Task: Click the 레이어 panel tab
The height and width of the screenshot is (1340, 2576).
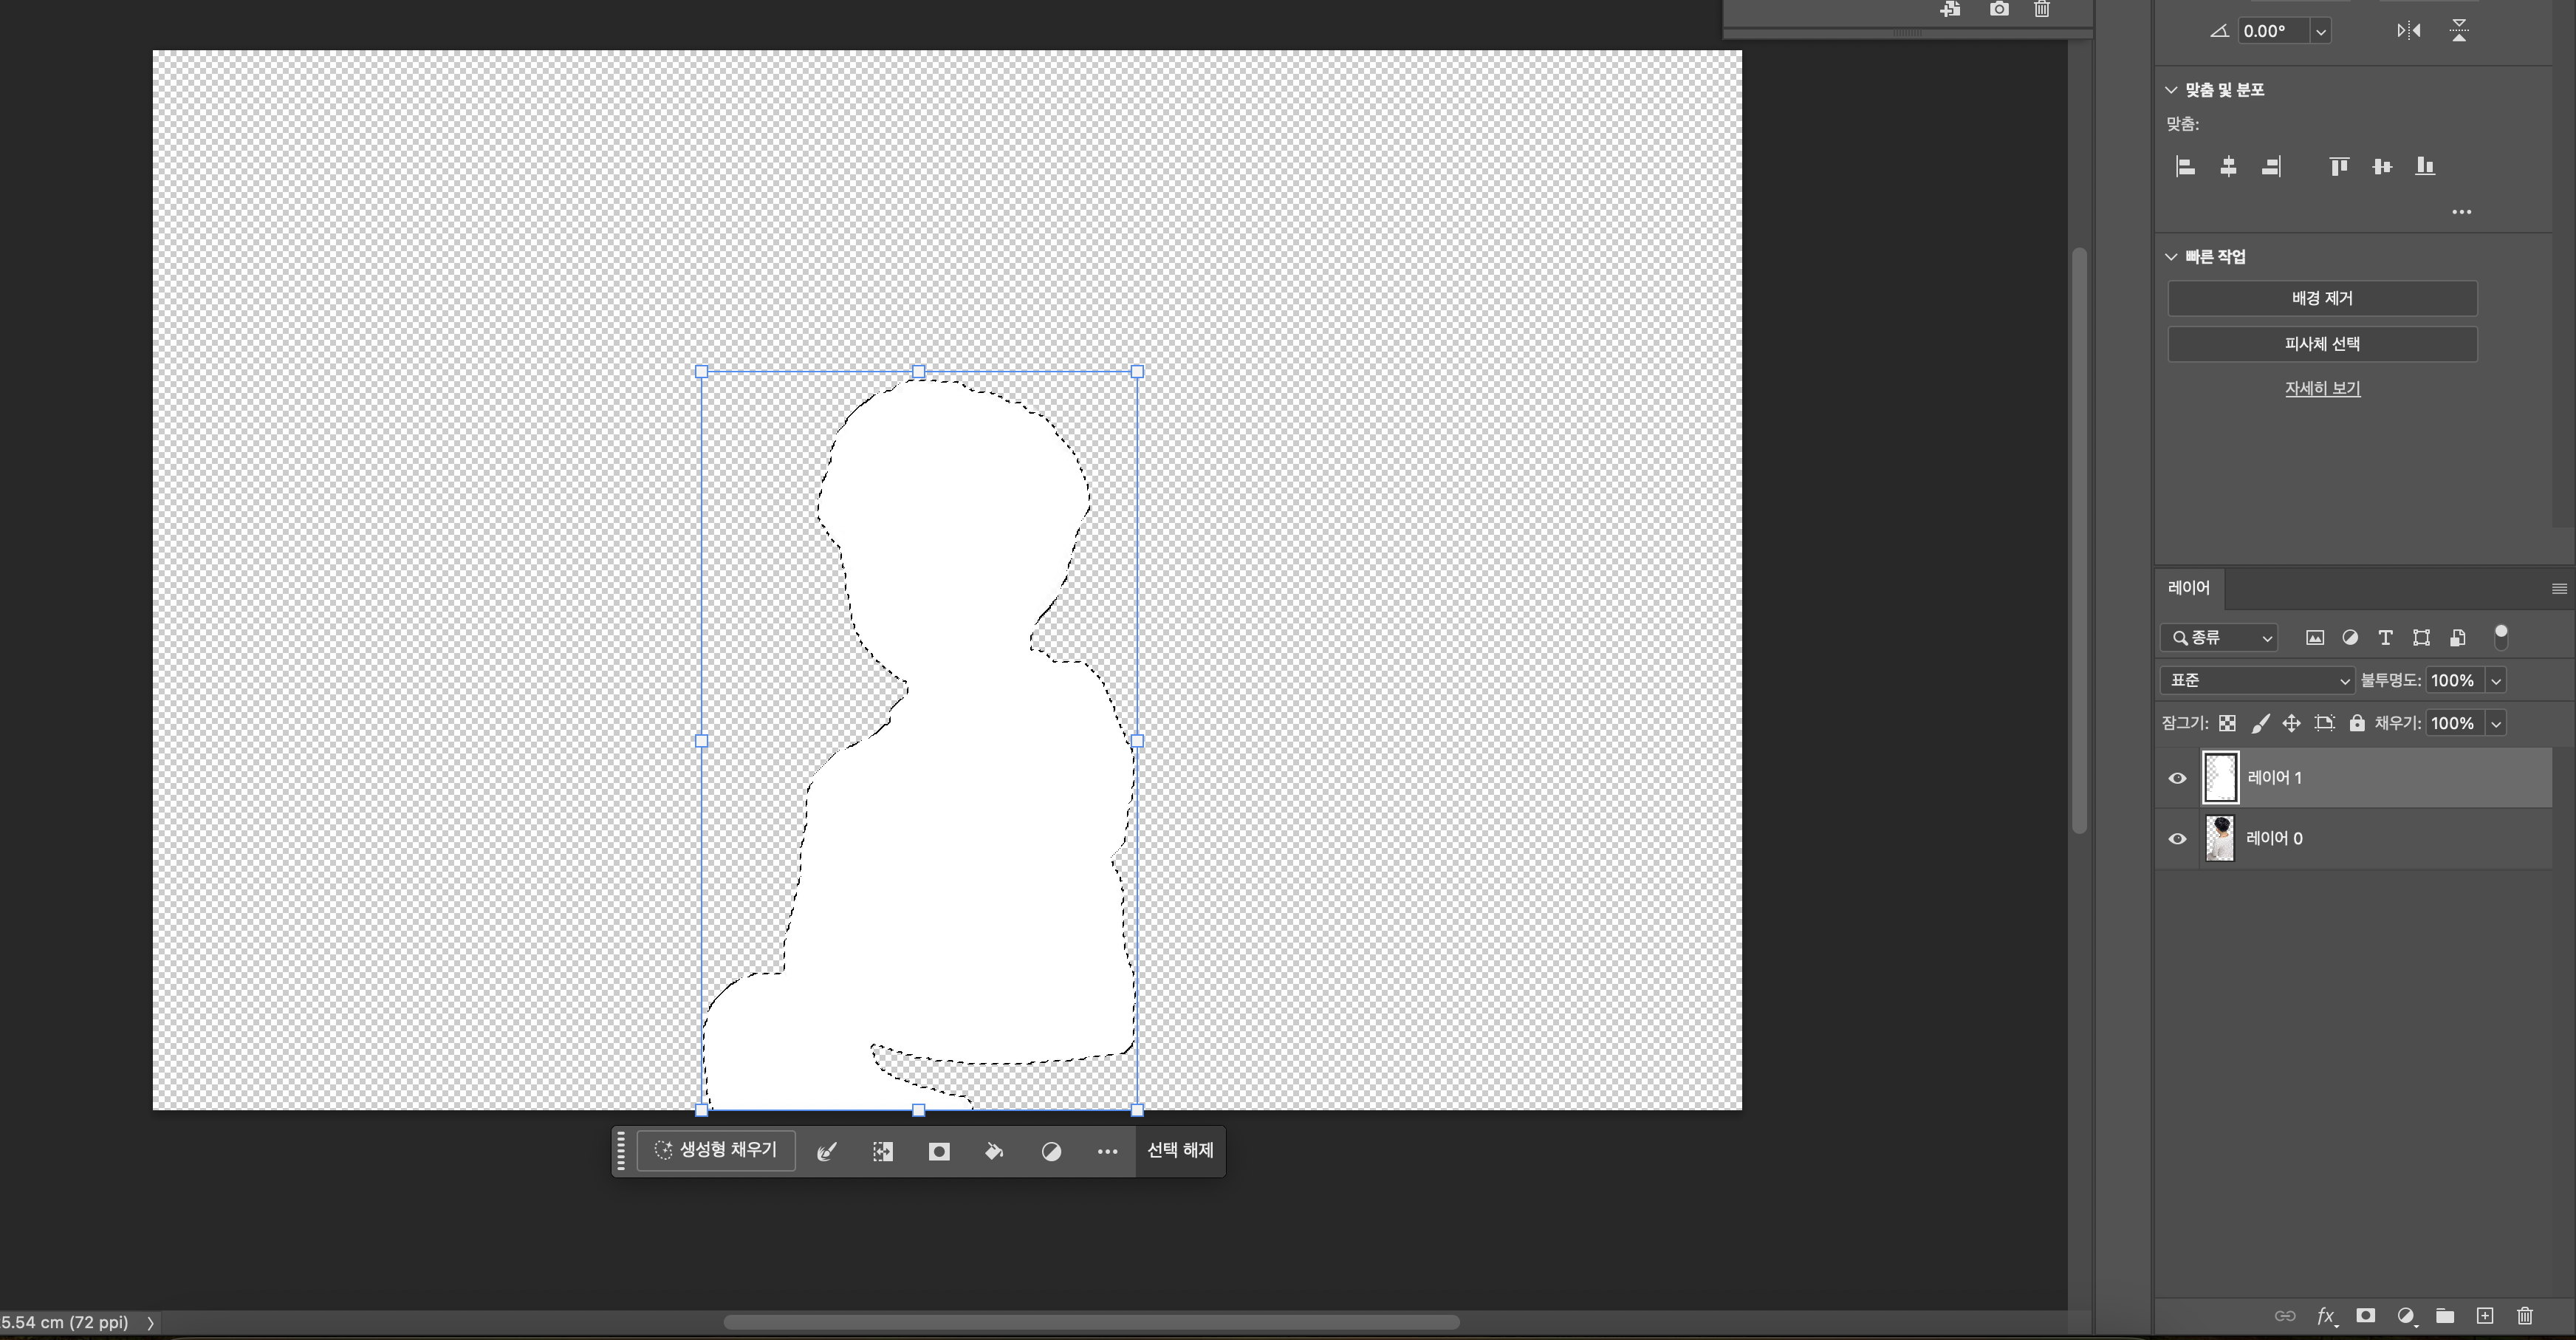Action: click(x=2188, y=588)
